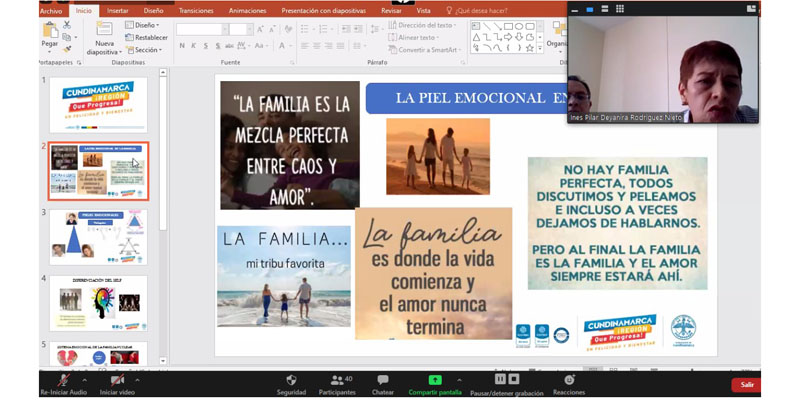The image size is (800, 400).
Task: Select slide 4 thumbnail Diferenciación del self
Action: coord(98,304)
